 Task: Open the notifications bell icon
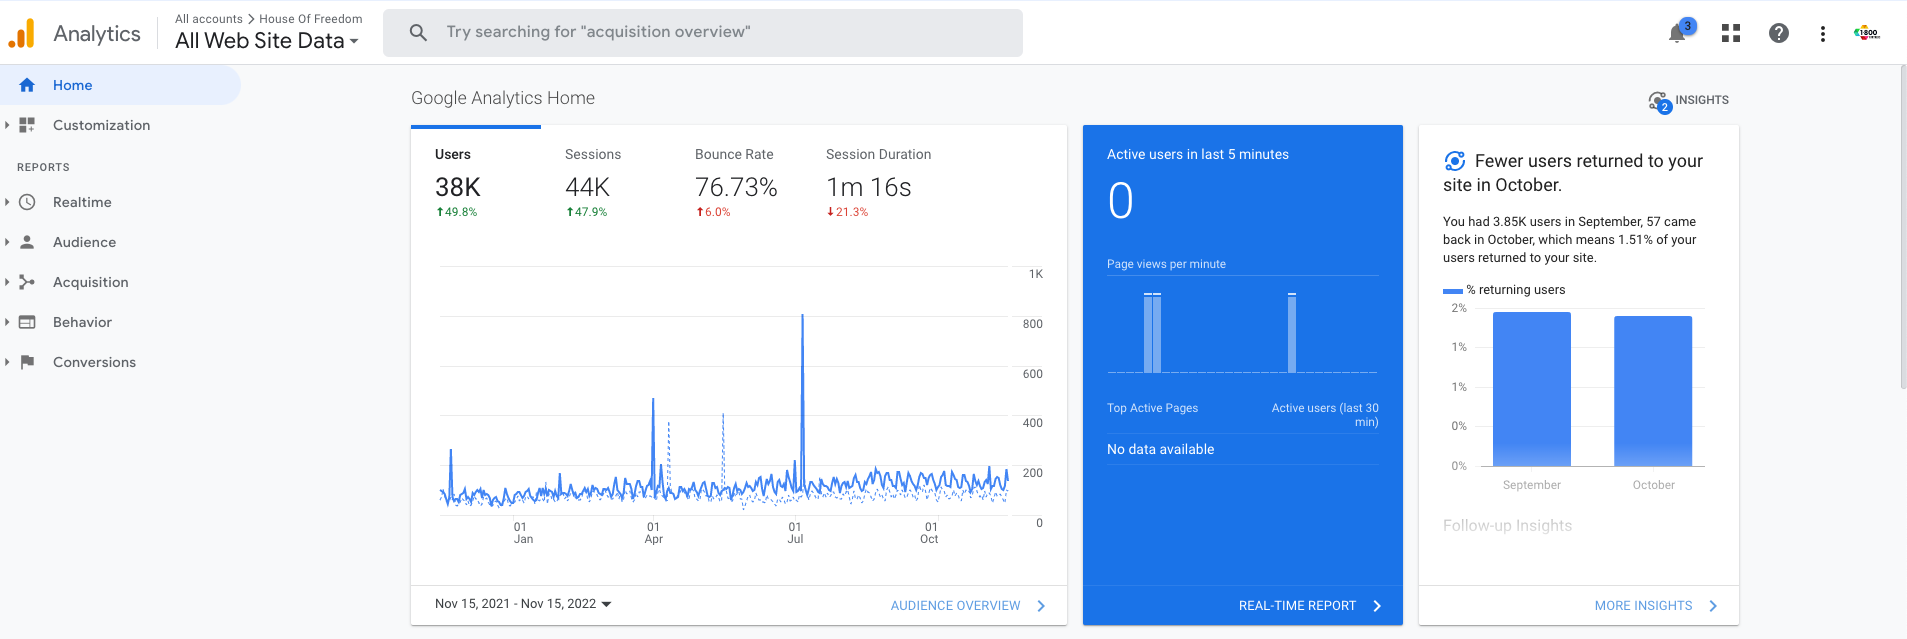click(x=1678, y=33)
